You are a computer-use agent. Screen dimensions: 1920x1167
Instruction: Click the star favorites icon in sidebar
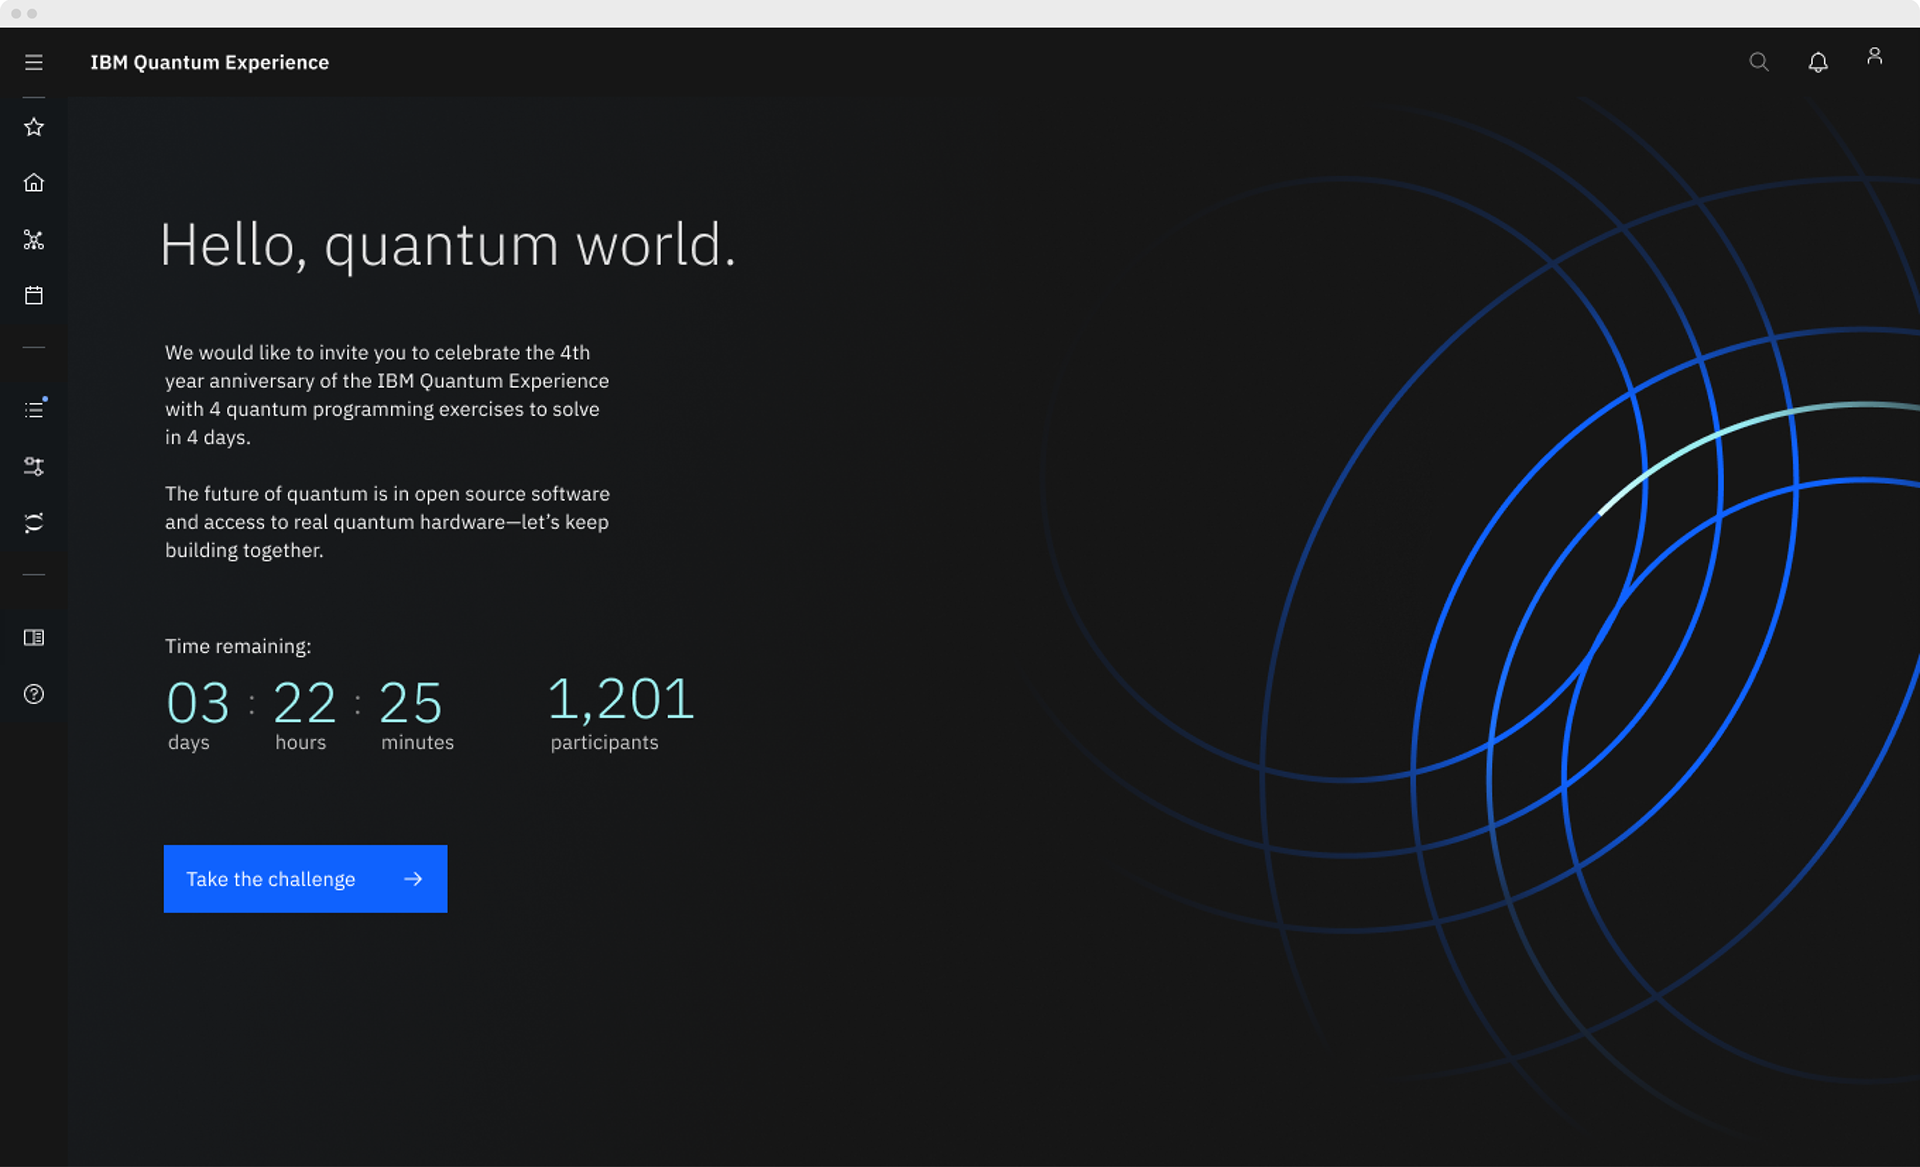click(x=34, y=127)
